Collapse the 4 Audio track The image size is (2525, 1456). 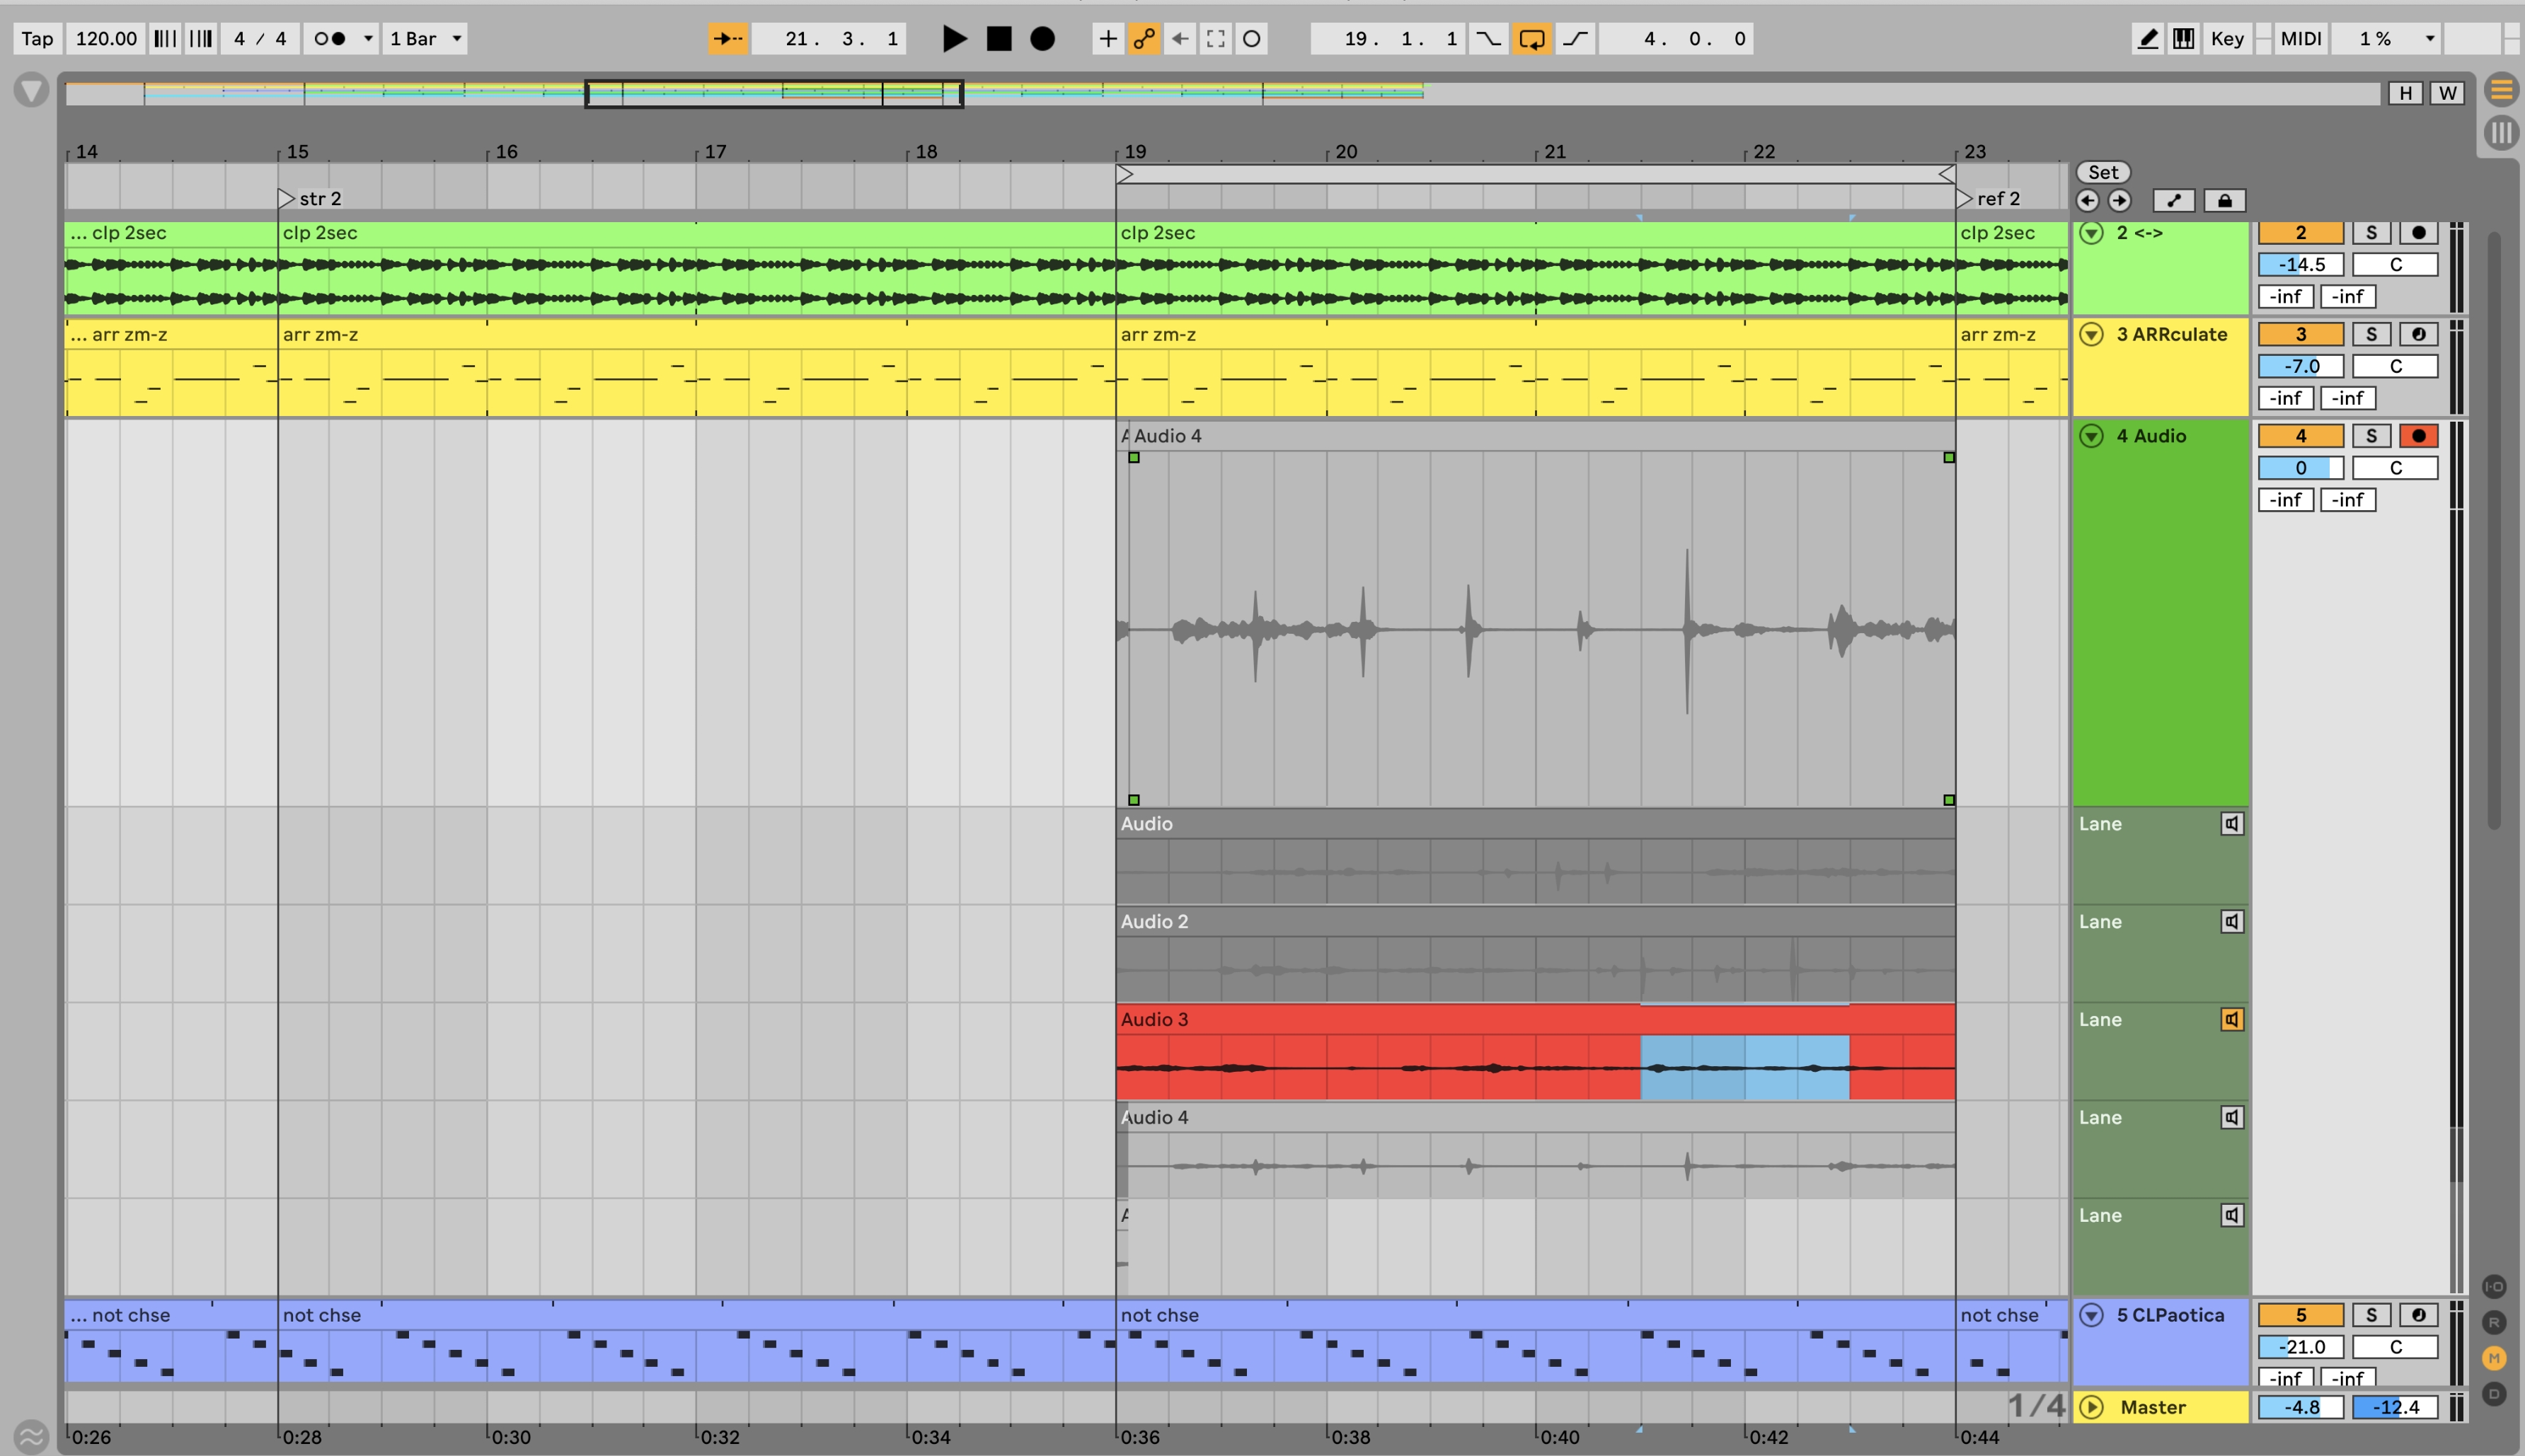2091,436
